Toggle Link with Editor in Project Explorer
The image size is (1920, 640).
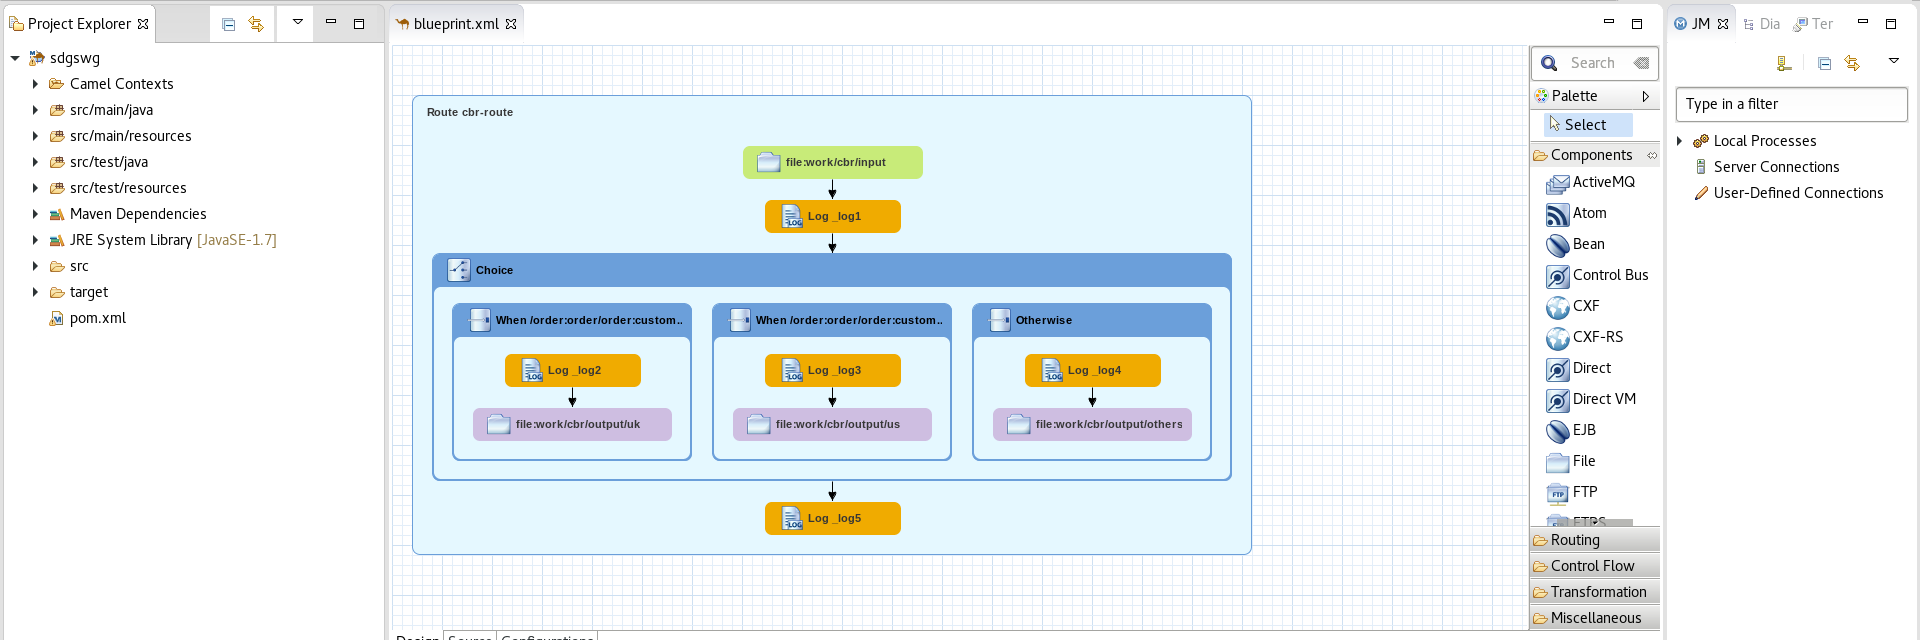[x=256, y=24]
